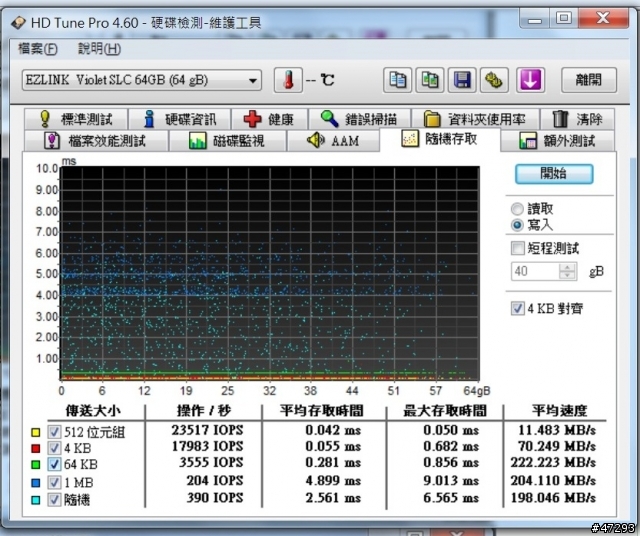Viewport: 640px width, 536px height.
Task: Click the 最大存取時間 column header
Action: pos(445,411)
